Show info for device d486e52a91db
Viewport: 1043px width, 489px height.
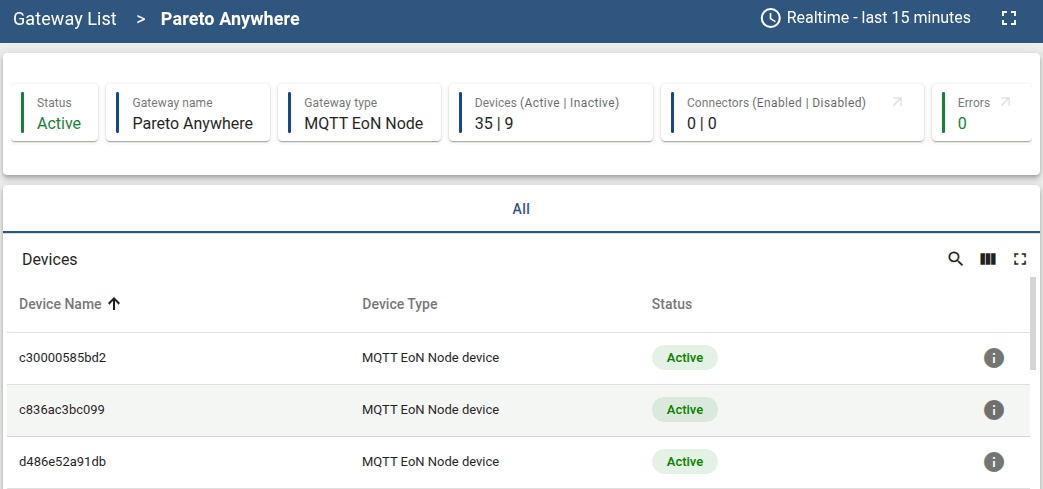tap(994, 462)
